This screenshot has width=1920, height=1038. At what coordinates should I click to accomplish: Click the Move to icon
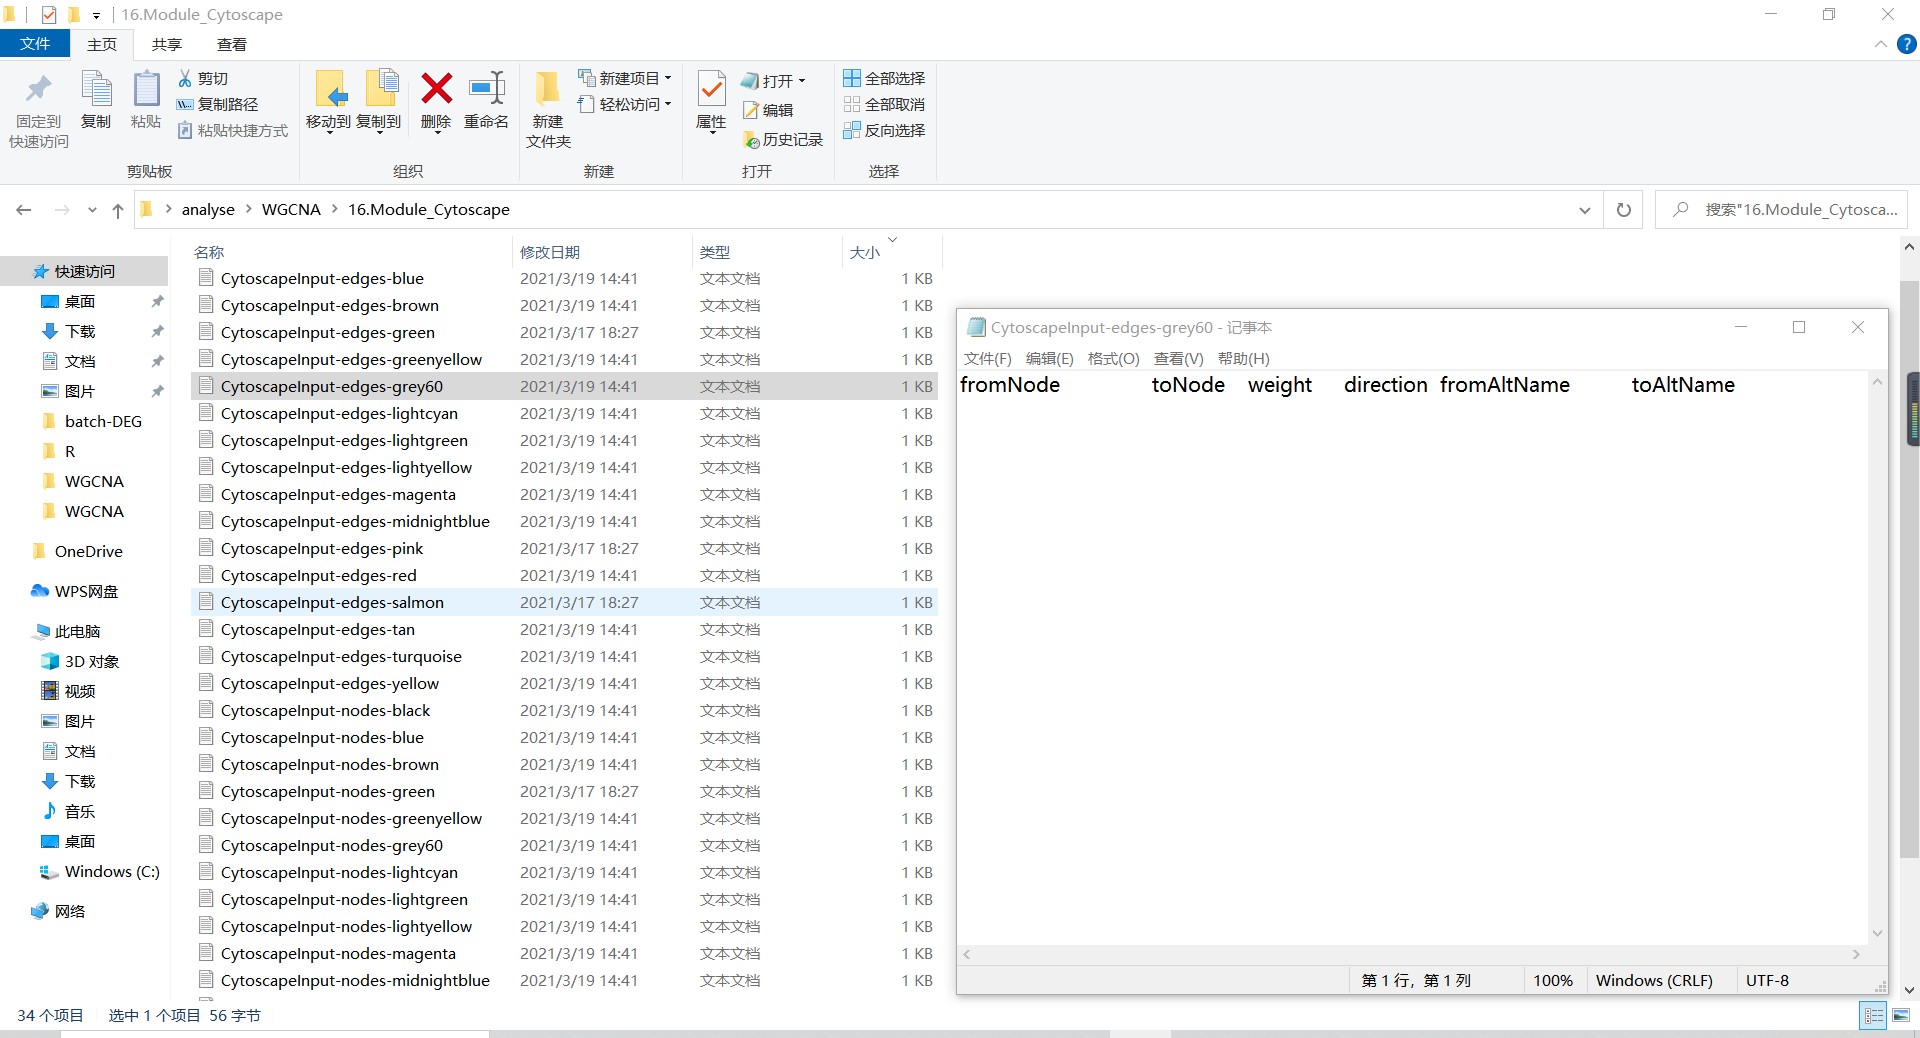tap(329, 90)
